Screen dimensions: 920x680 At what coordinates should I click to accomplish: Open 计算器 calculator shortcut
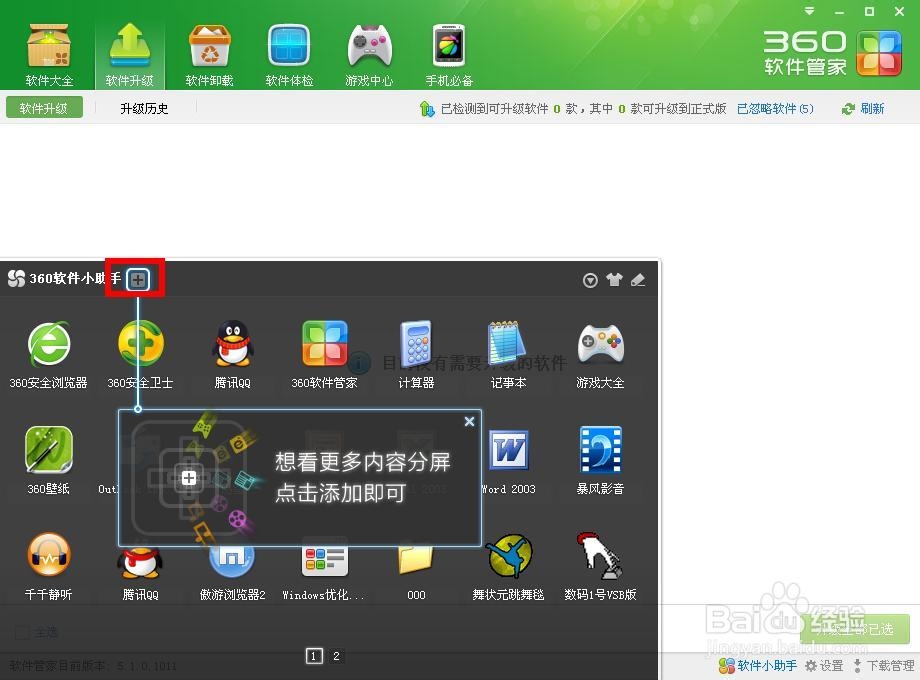point(416,355)
